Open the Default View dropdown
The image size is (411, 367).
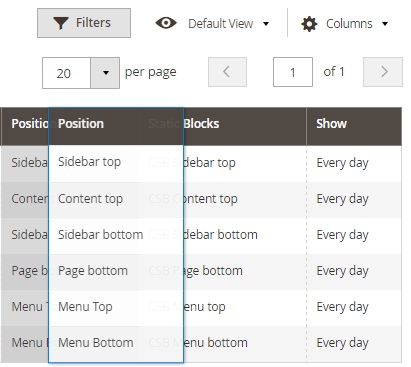pos(229,24)
